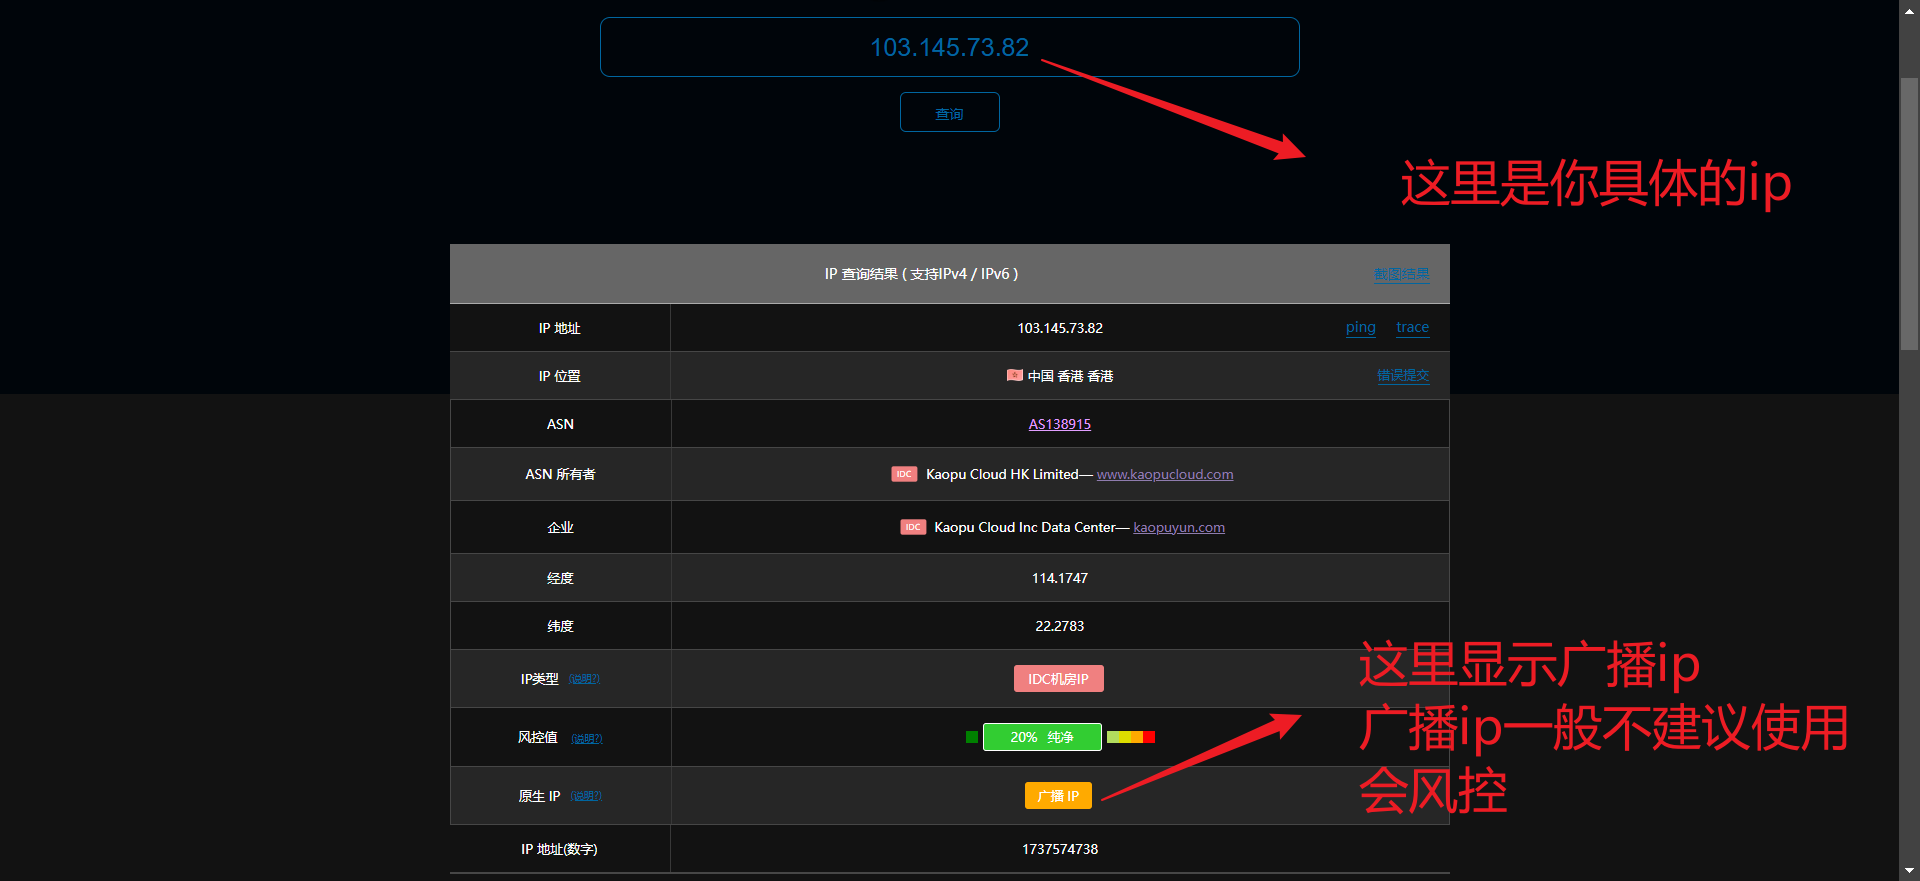This screenshot has height=881, width=1920.
Task: Select the IP value 103.145.73.82 in table
Action: click(1059, 328)
